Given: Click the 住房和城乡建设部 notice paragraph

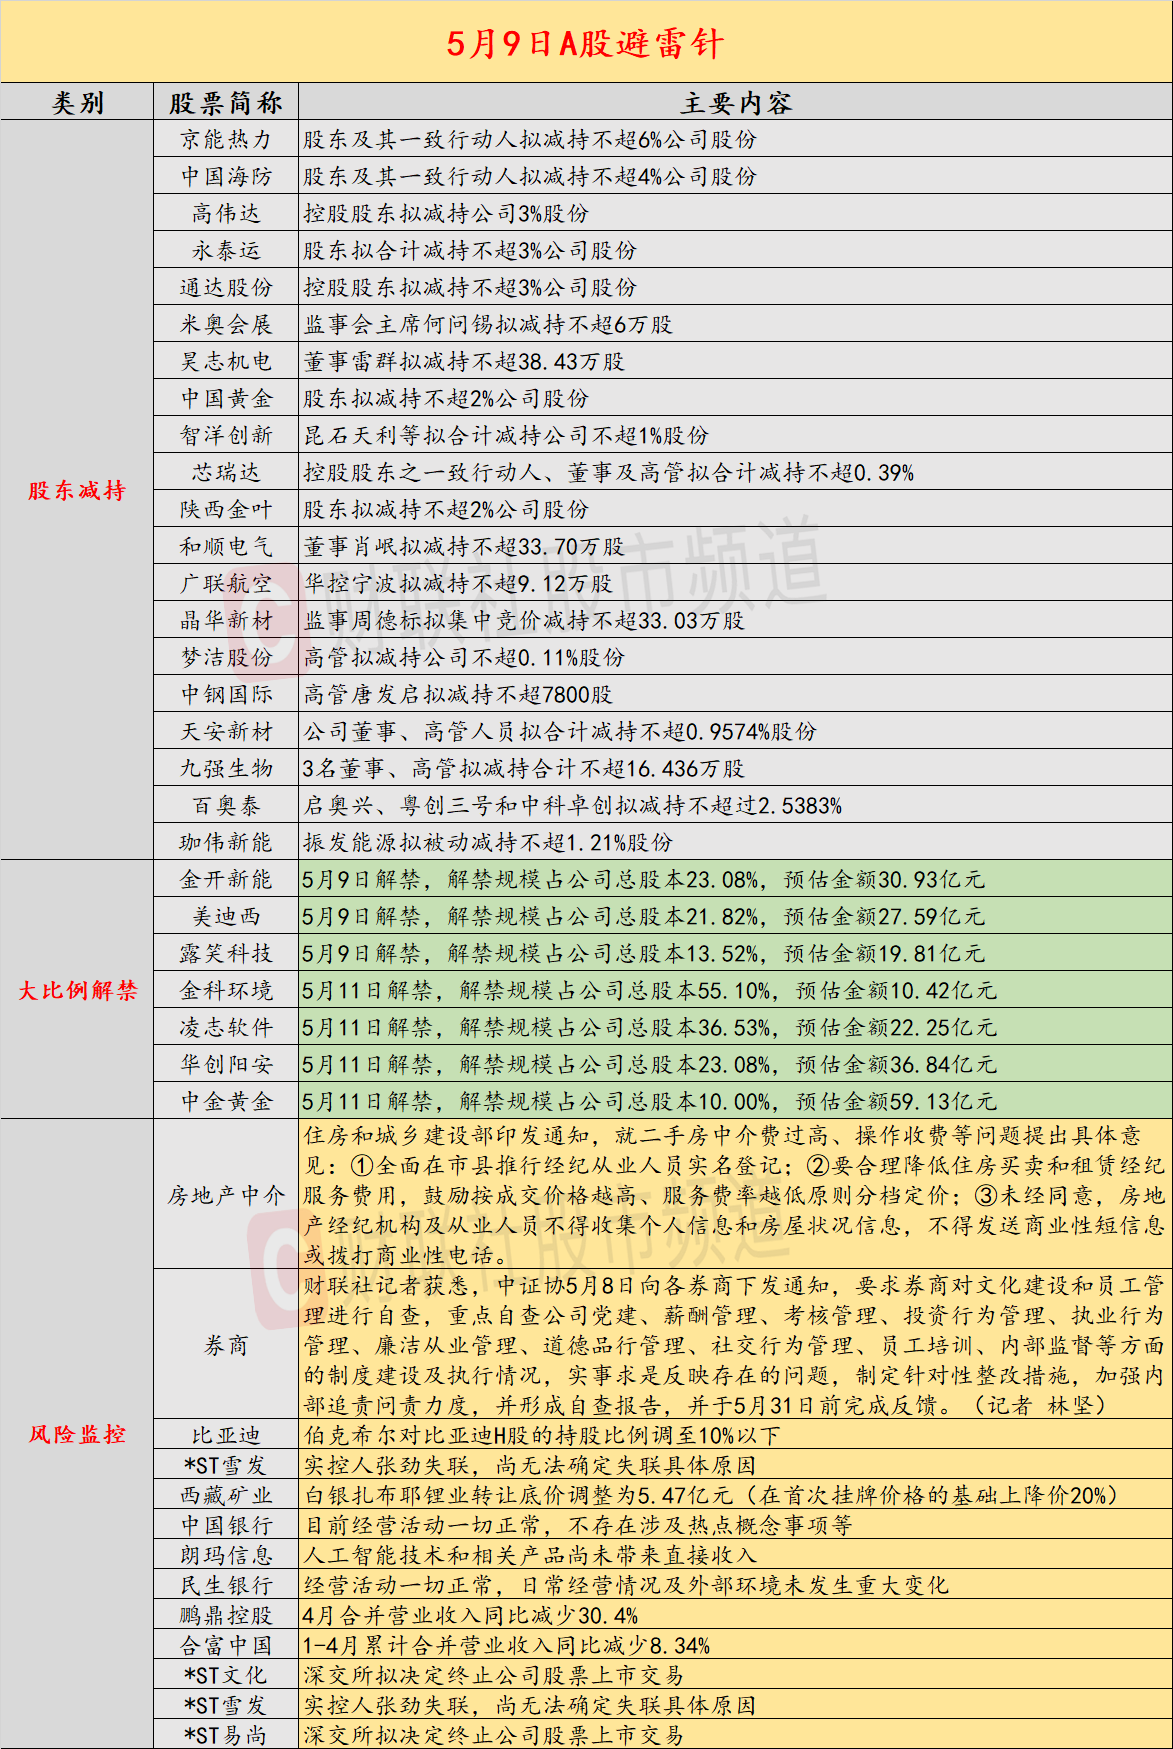Looking at the screenshot, I should [736, 1195].
